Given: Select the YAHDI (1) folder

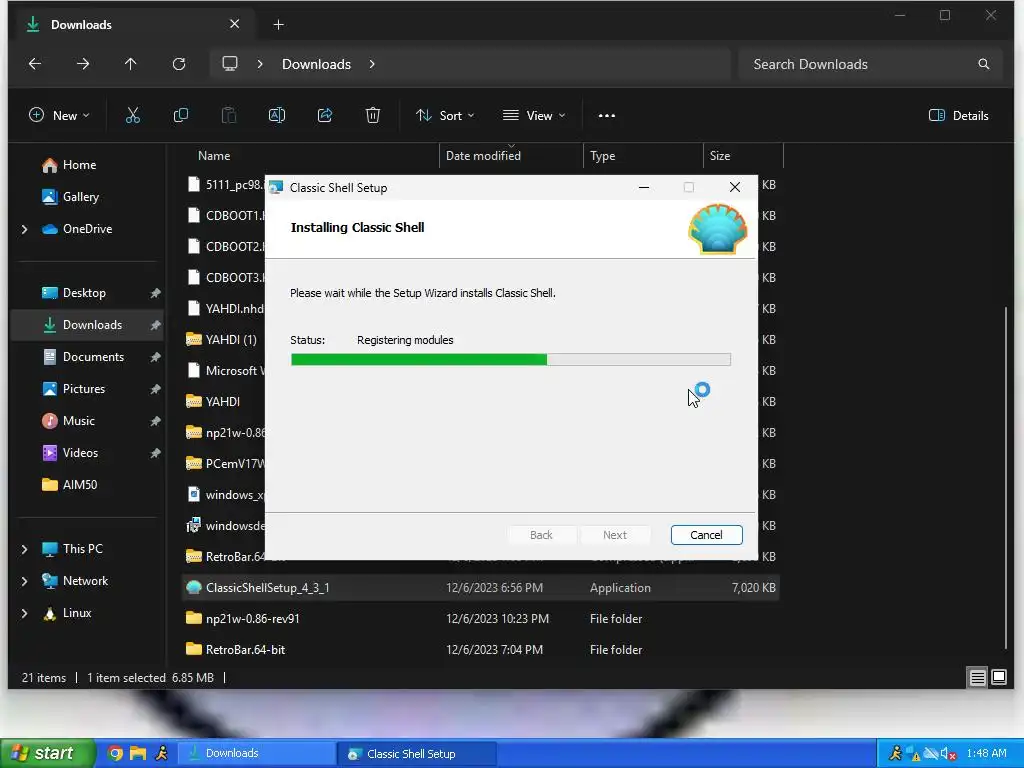Looking at the screenshot, I should [222, 340].
